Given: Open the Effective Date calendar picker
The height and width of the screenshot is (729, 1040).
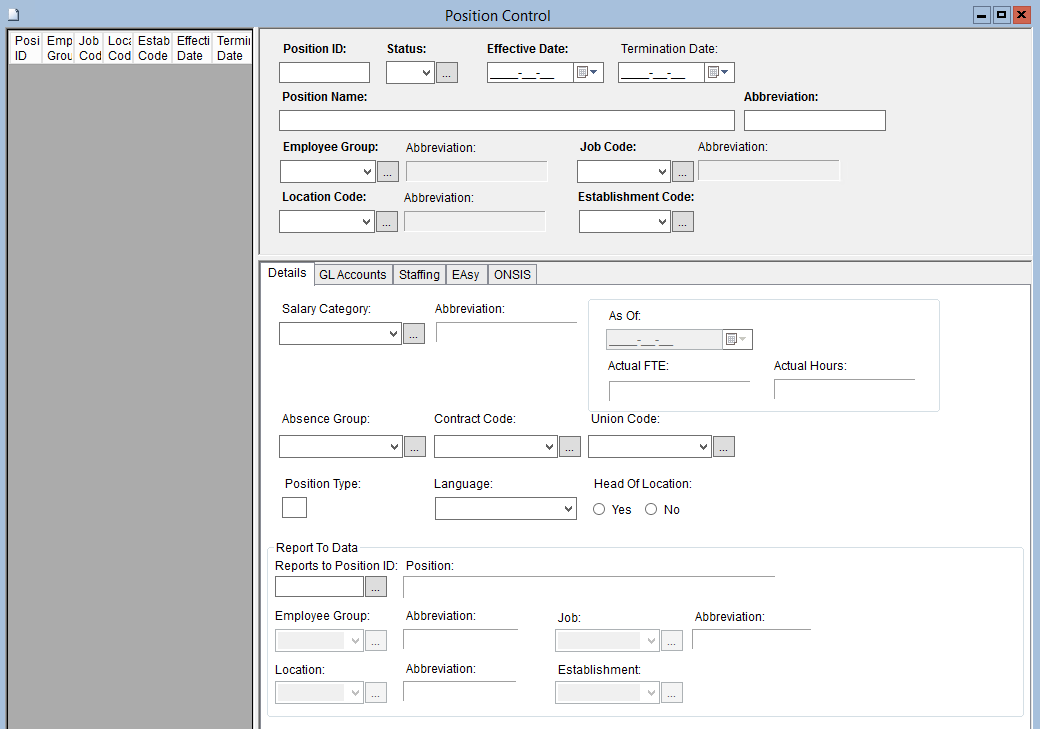Looking at the screenshot, I should 587,72.
